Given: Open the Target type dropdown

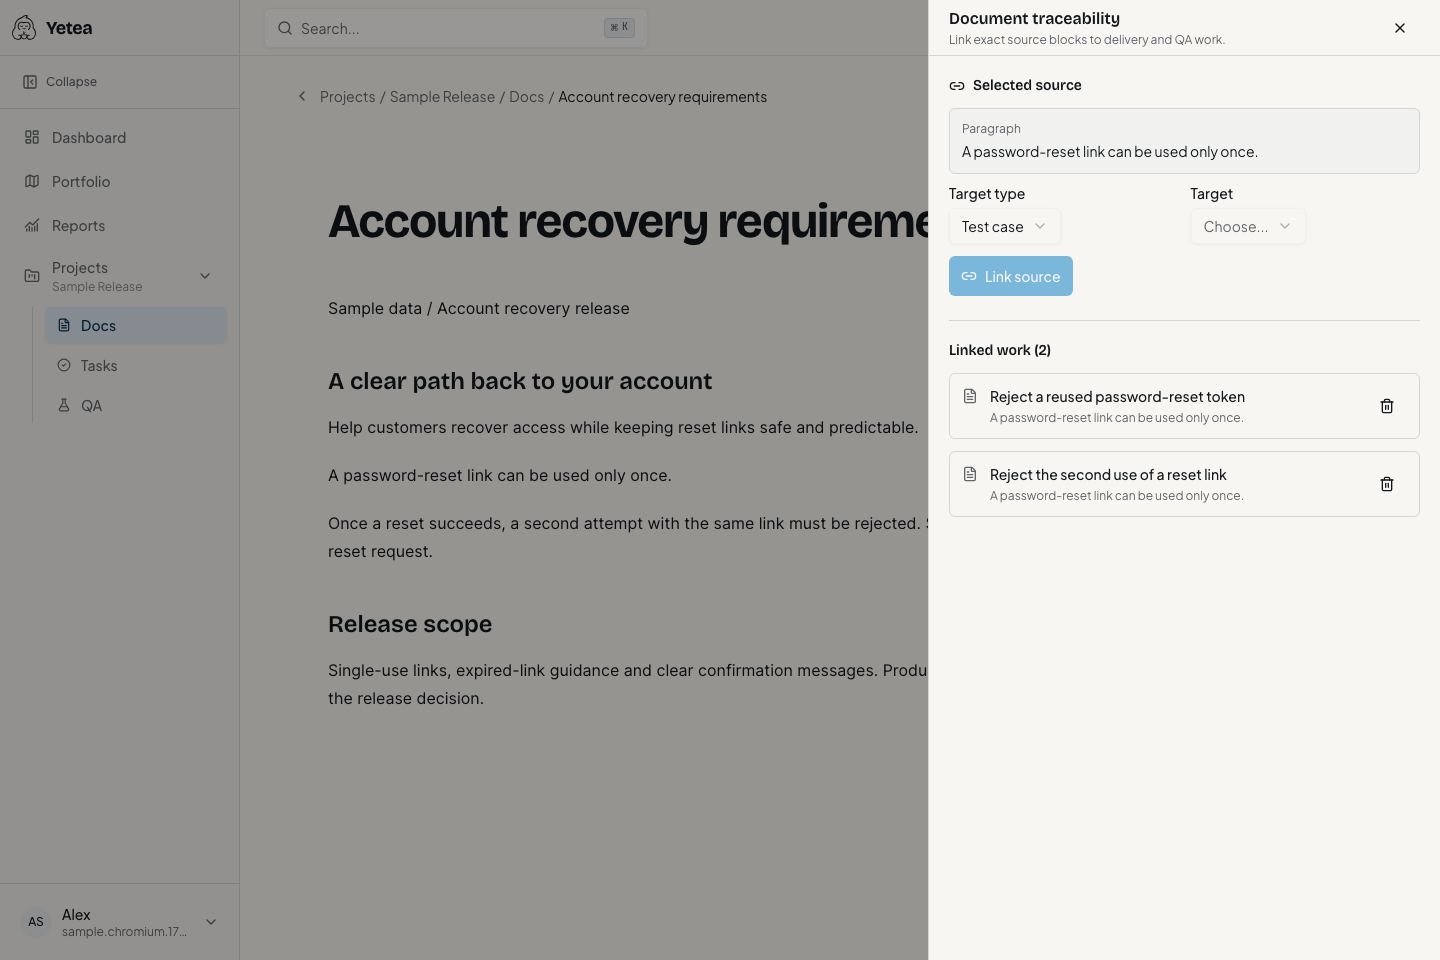Looking at the screenshot, I should (1004, 227).
